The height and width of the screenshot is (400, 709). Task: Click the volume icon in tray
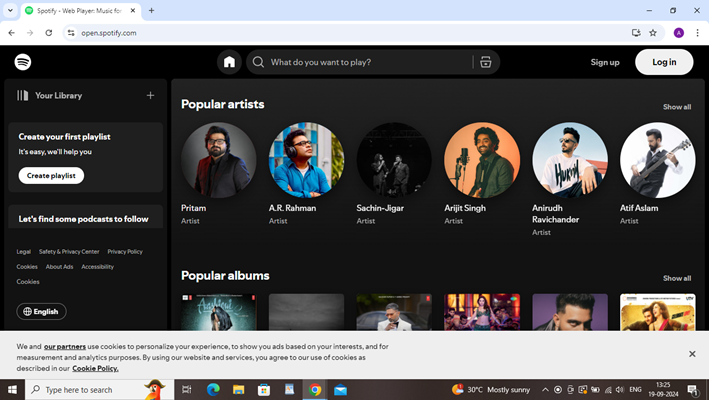click(x=619, y=390)
